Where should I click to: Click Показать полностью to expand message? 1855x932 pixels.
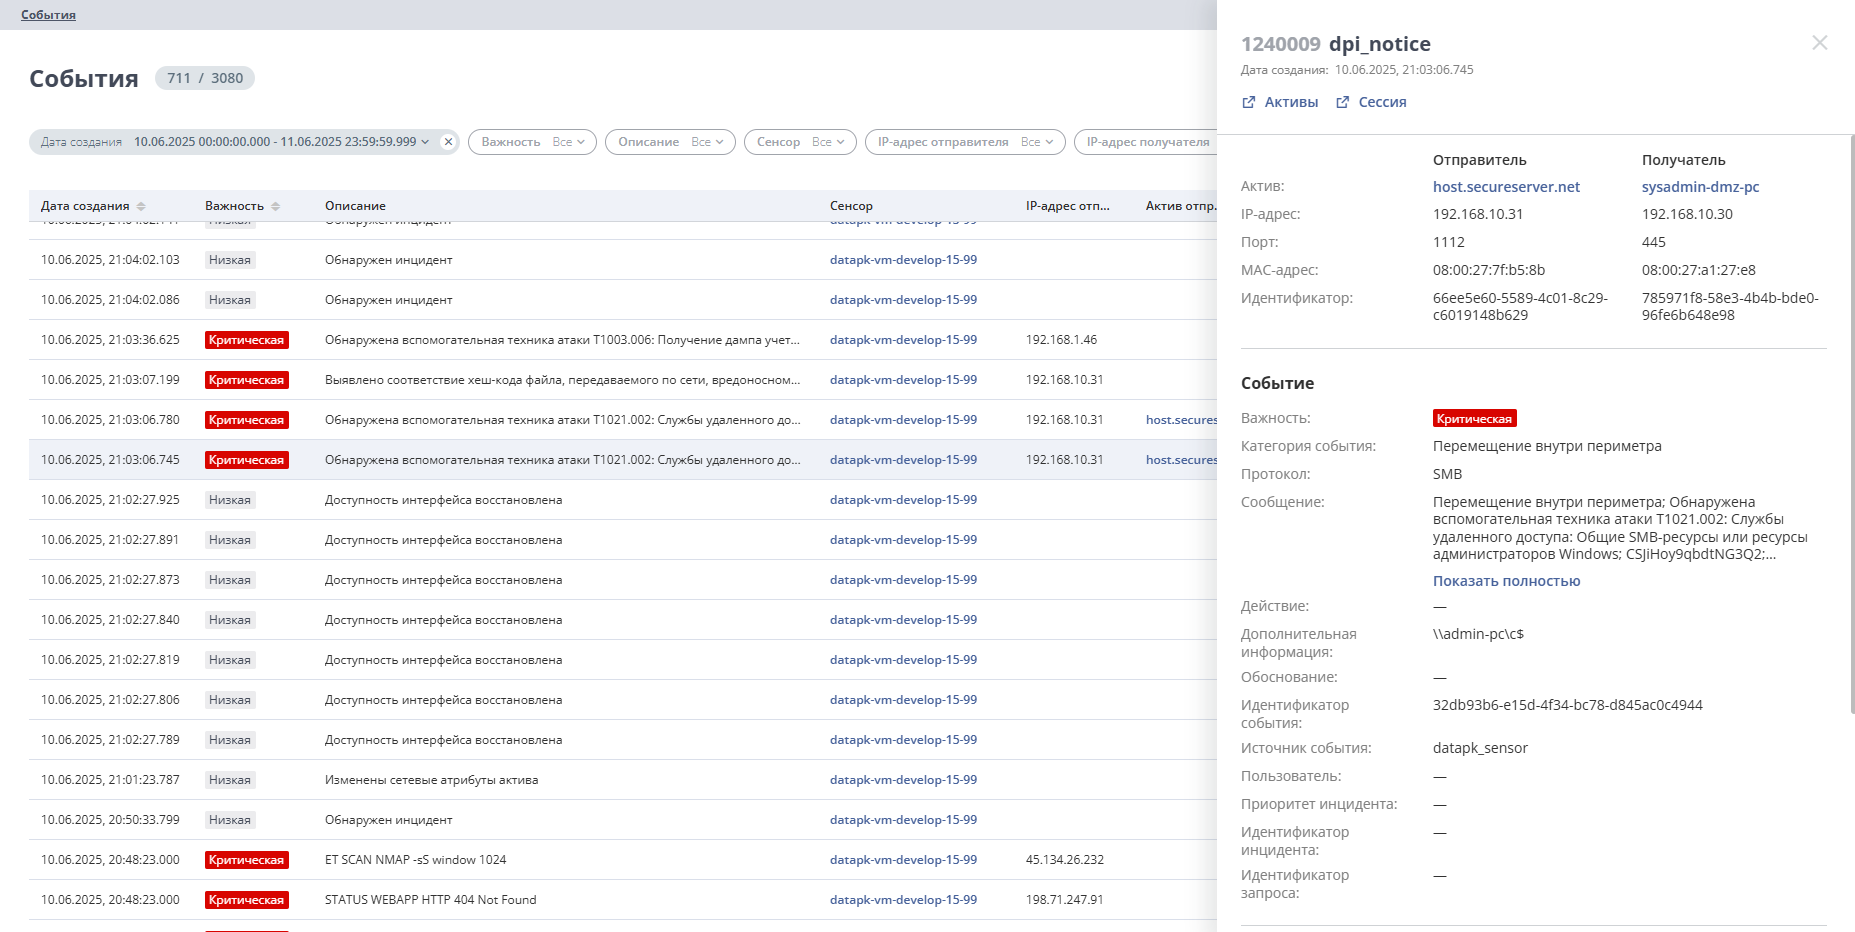1506,581
